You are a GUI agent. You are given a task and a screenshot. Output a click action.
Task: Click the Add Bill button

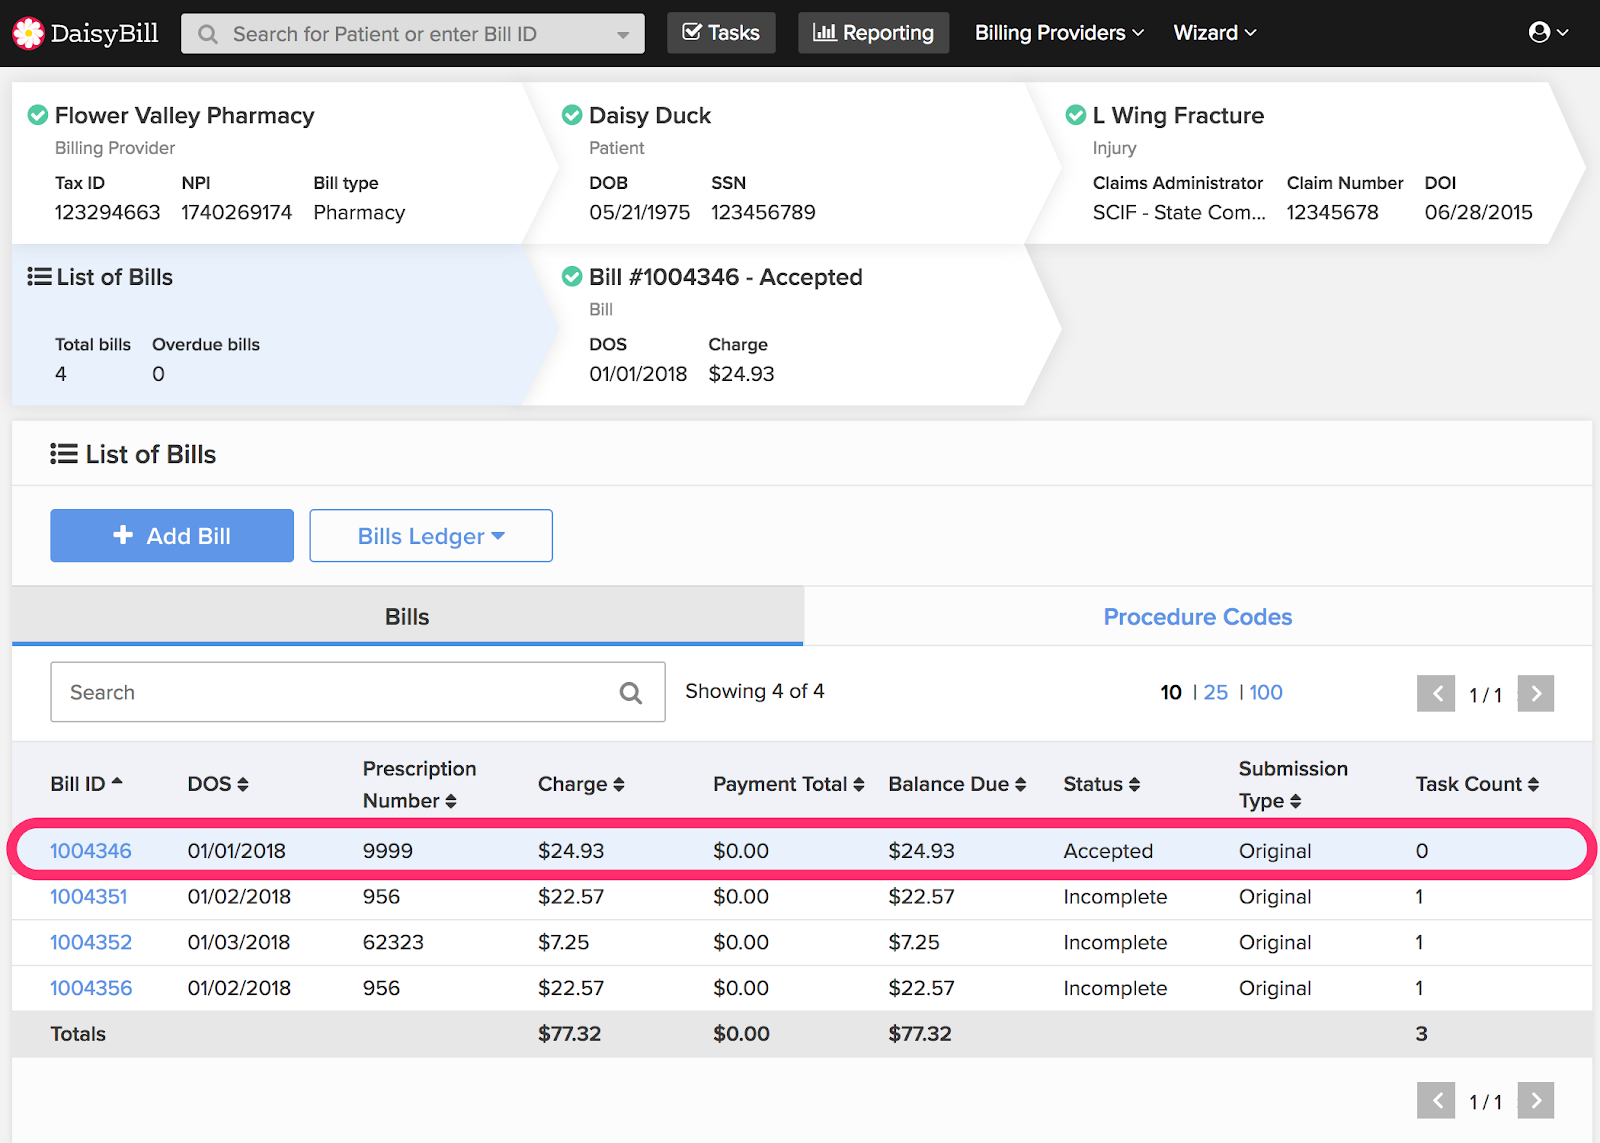[172, 536]
